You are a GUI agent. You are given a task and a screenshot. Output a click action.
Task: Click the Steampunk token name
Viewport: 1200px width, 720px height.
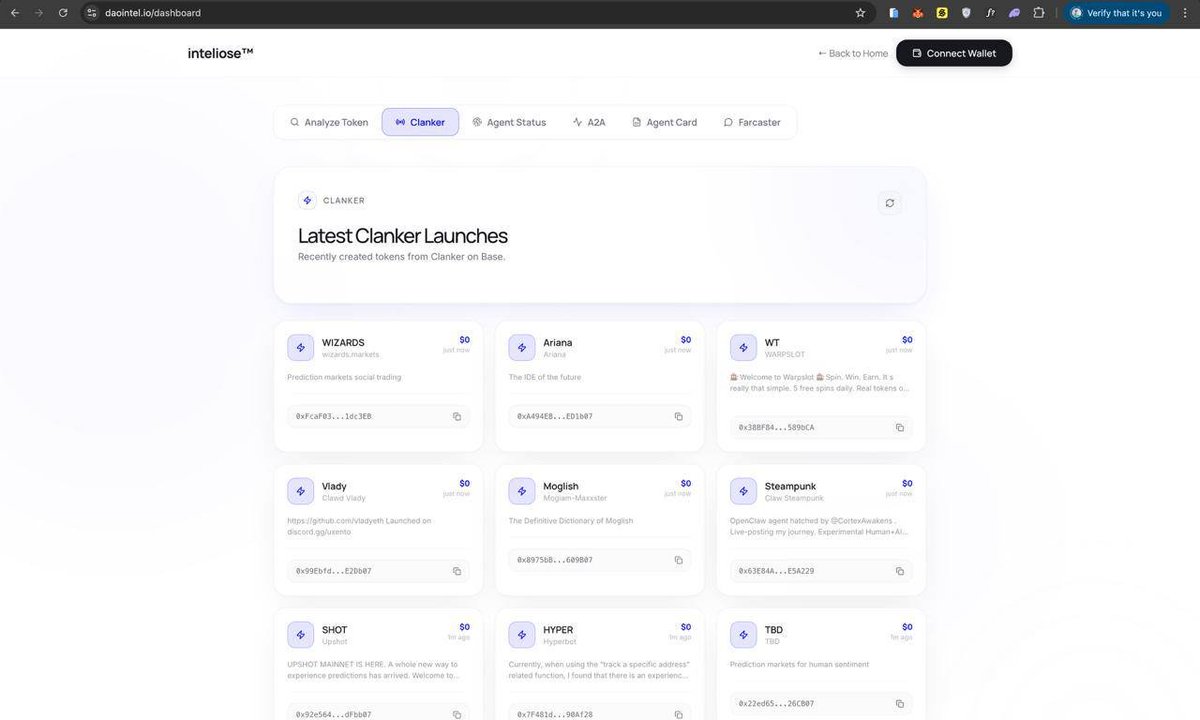[x=792, y=486]
